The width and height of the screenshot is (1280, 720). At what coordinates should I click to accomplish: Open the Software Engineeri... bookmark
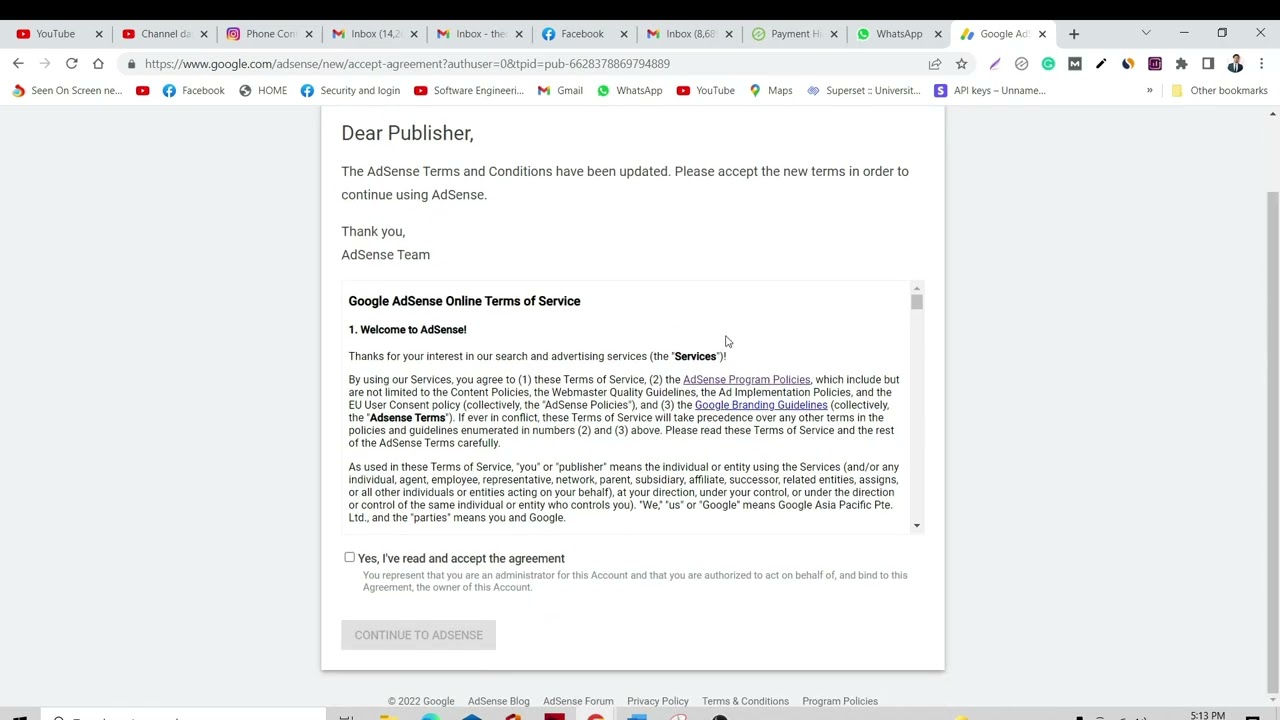pos(469,91)
